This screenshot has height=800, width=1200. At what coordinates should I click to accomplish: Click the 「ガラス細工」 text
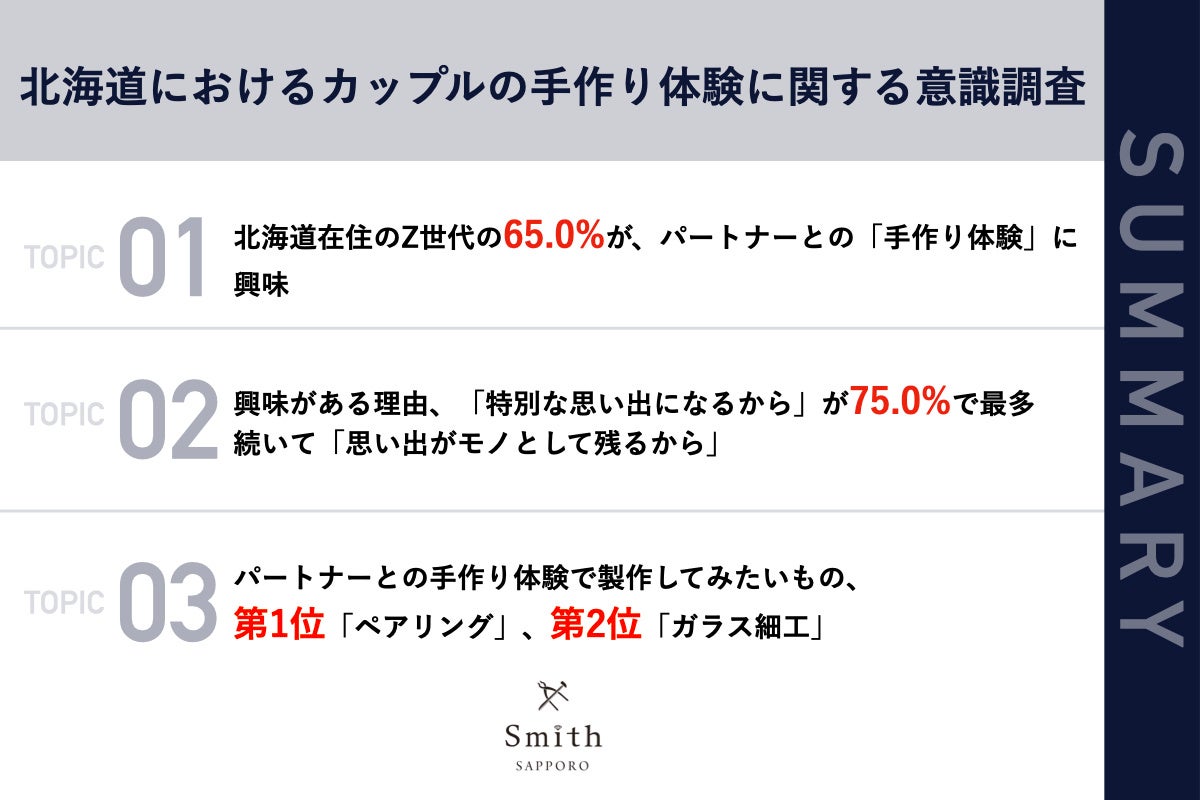739,628
